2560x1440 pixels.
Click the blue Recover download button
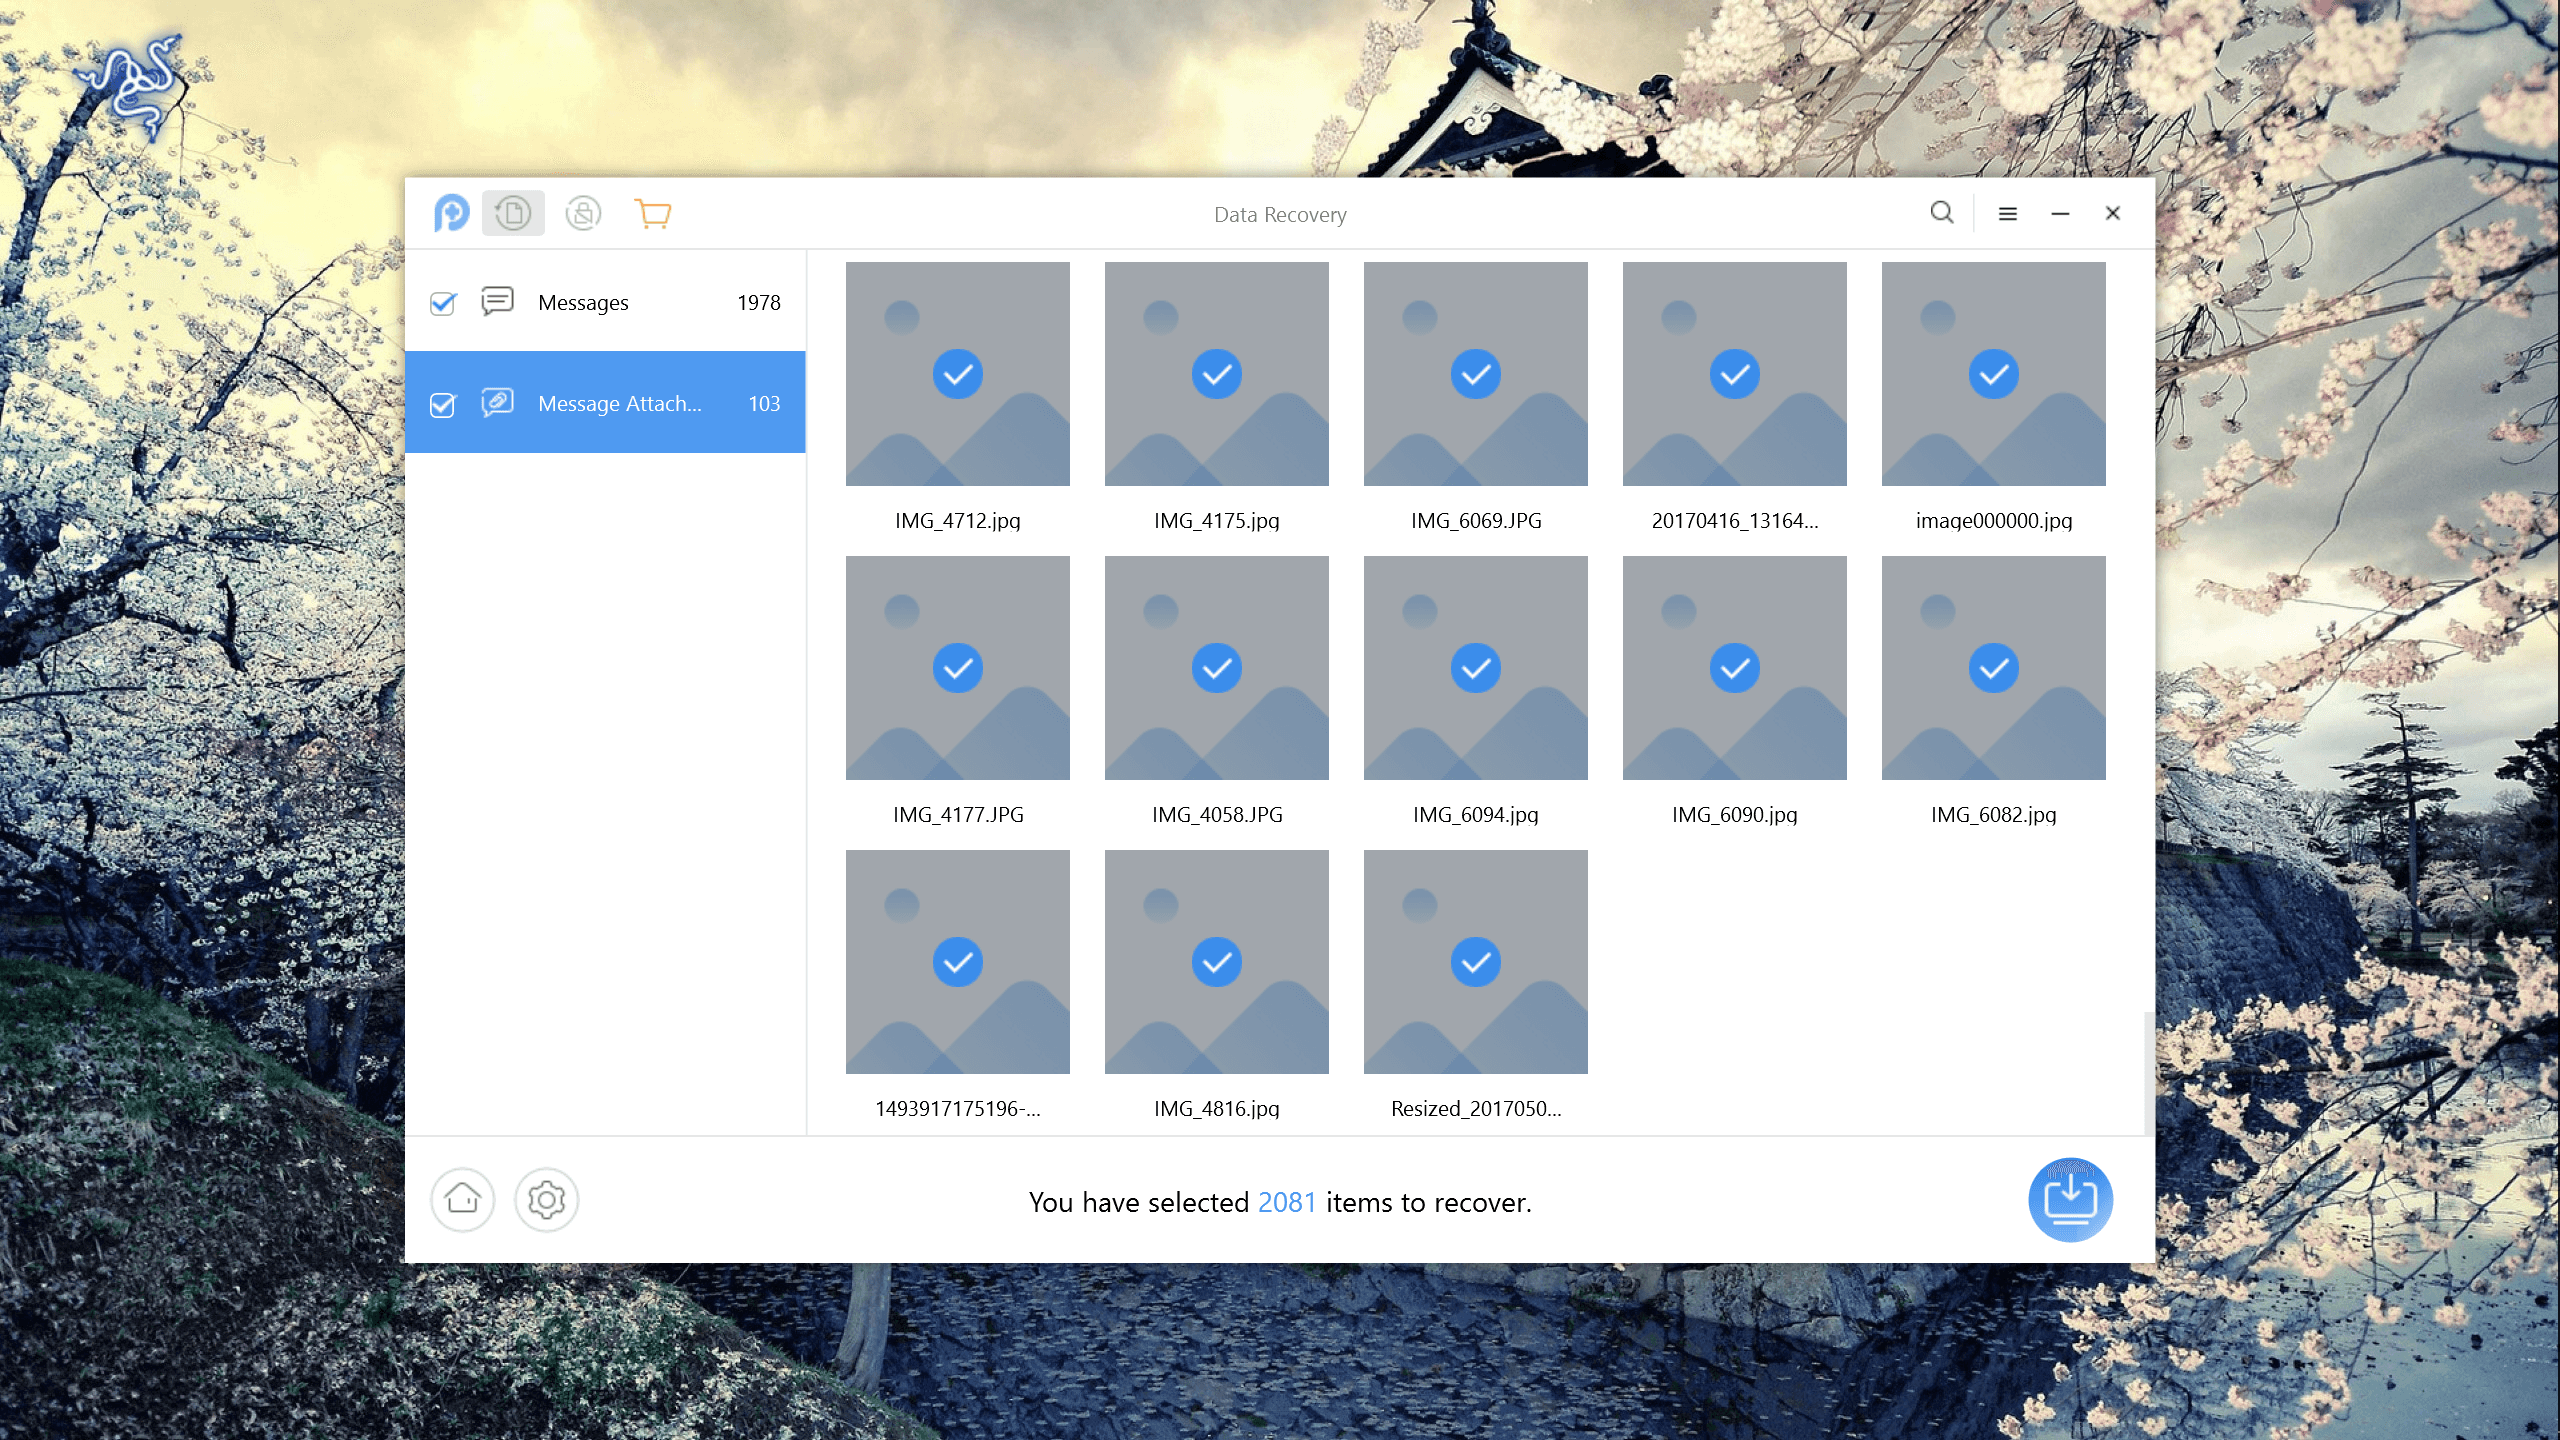2070,1200
